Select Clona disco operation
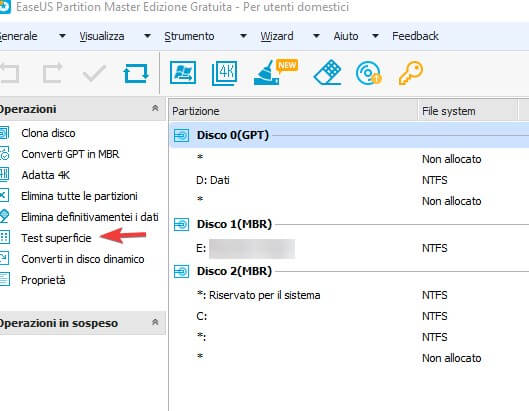The height and width of the screenshot is (411, 529). [48, 133]
